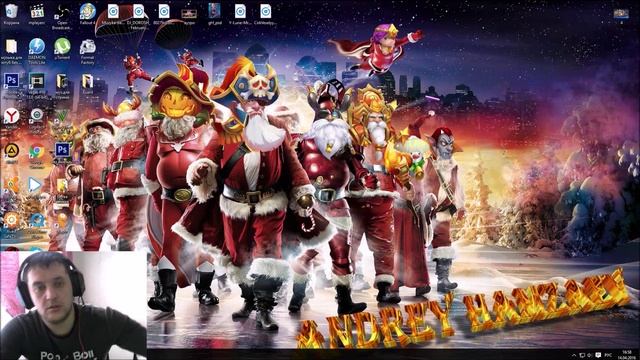Open the taskbar action center notifications

598,355
